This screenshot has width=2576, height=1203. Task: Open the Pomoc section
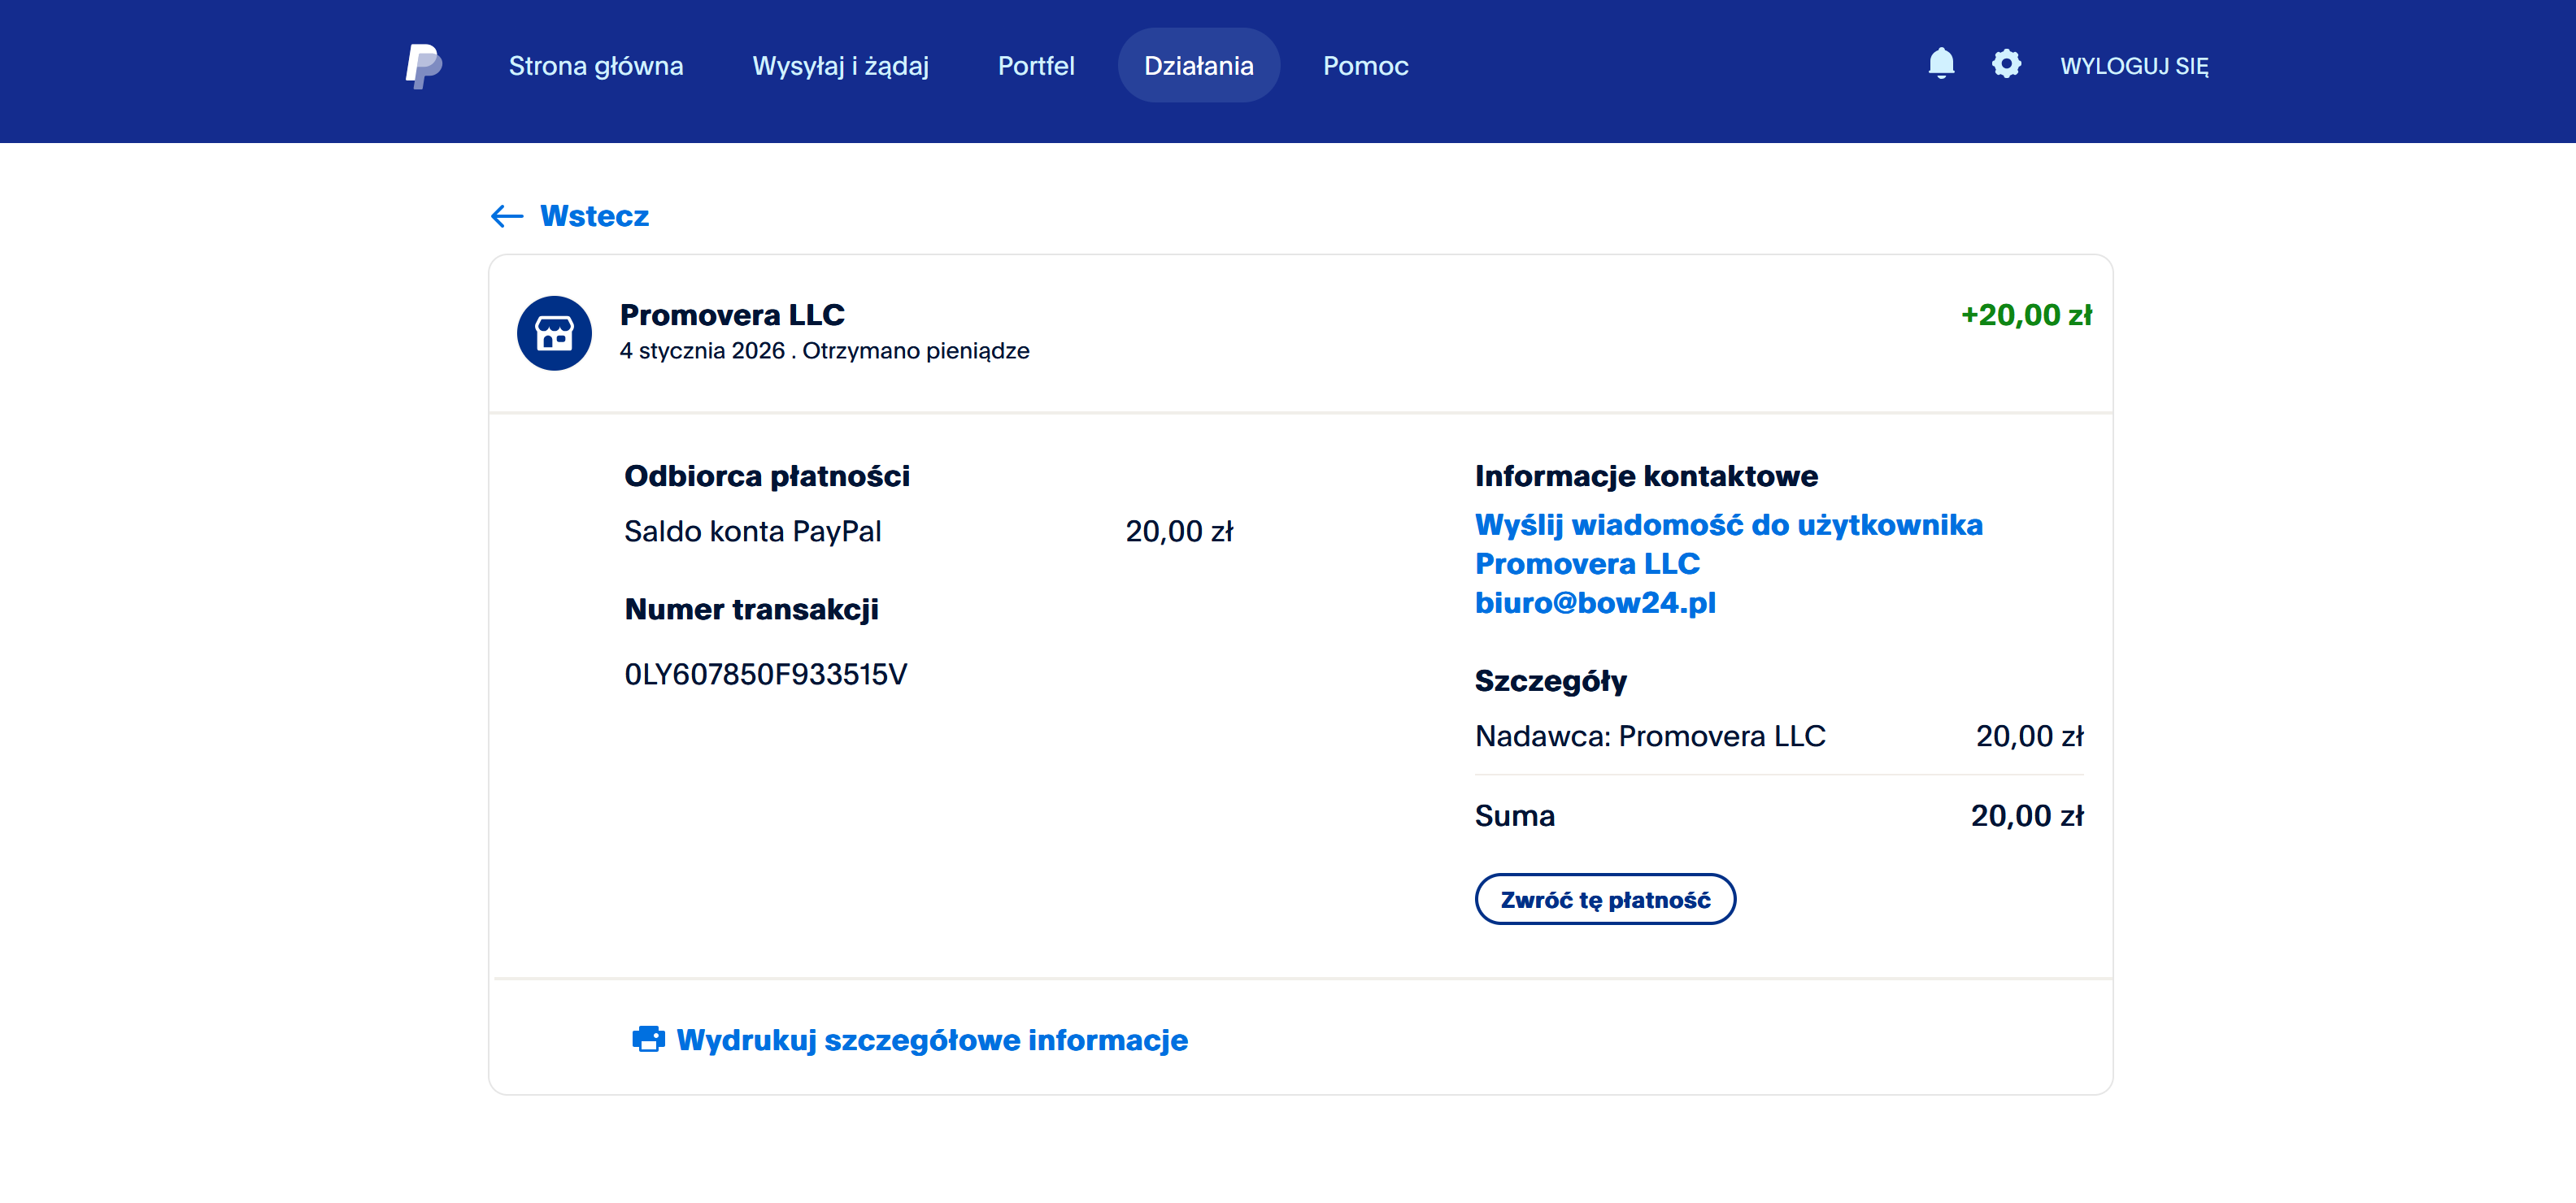(x=1365, y=66)
